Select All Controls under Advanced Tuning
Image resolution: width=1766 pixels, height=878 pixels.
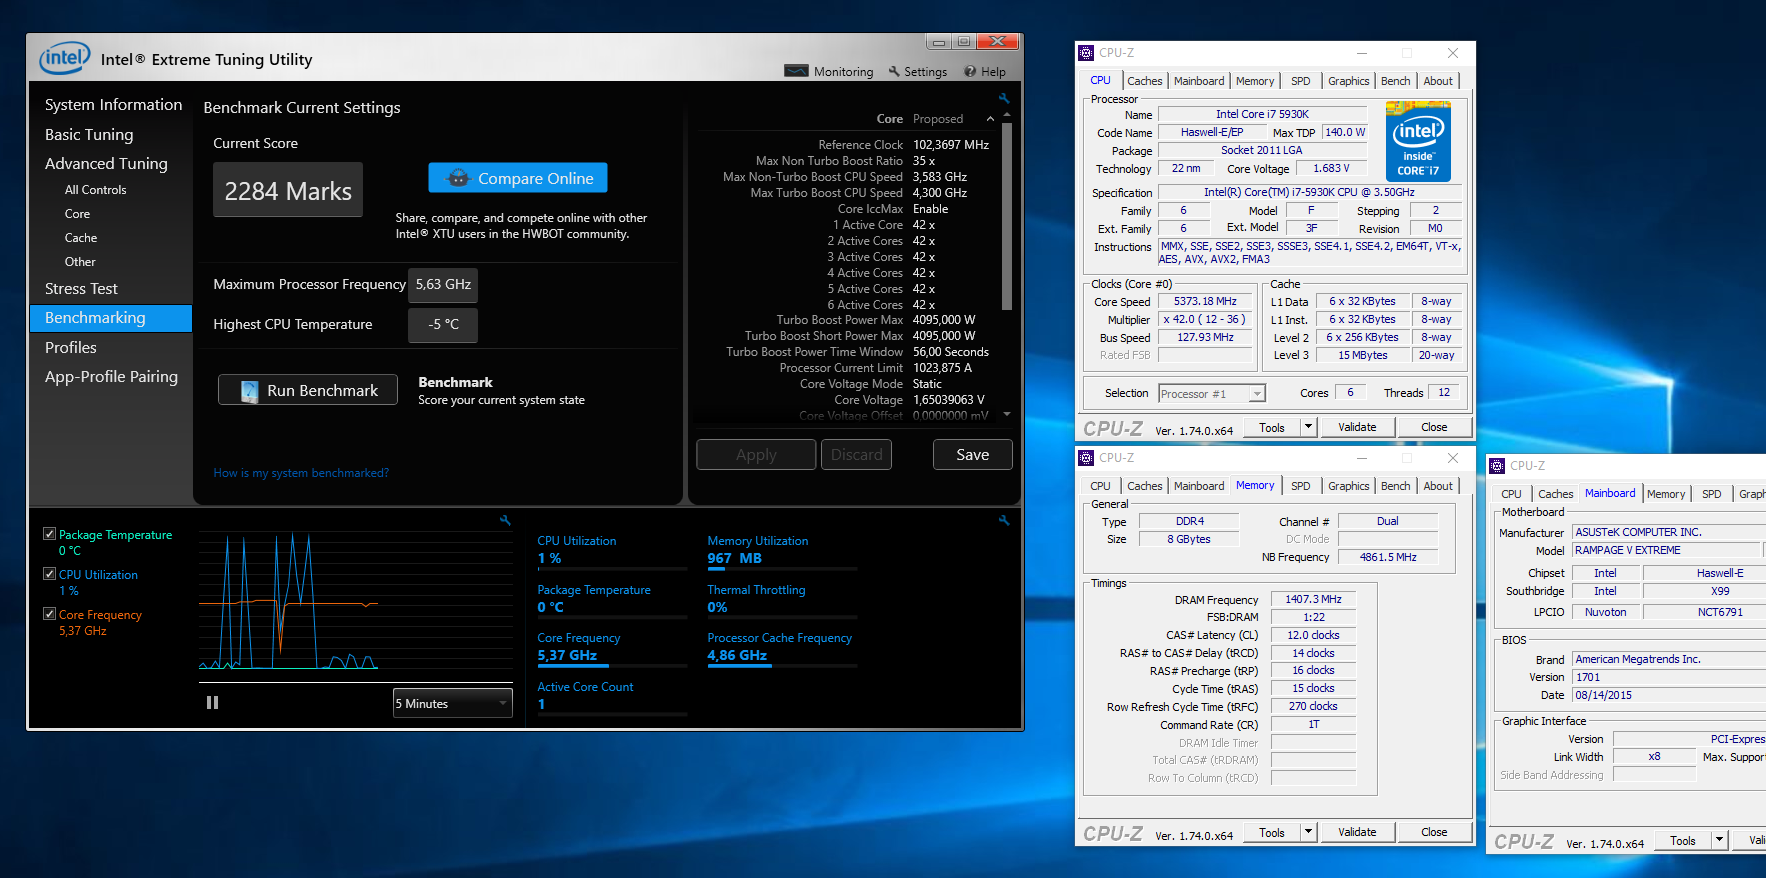[x=95, y=190]
